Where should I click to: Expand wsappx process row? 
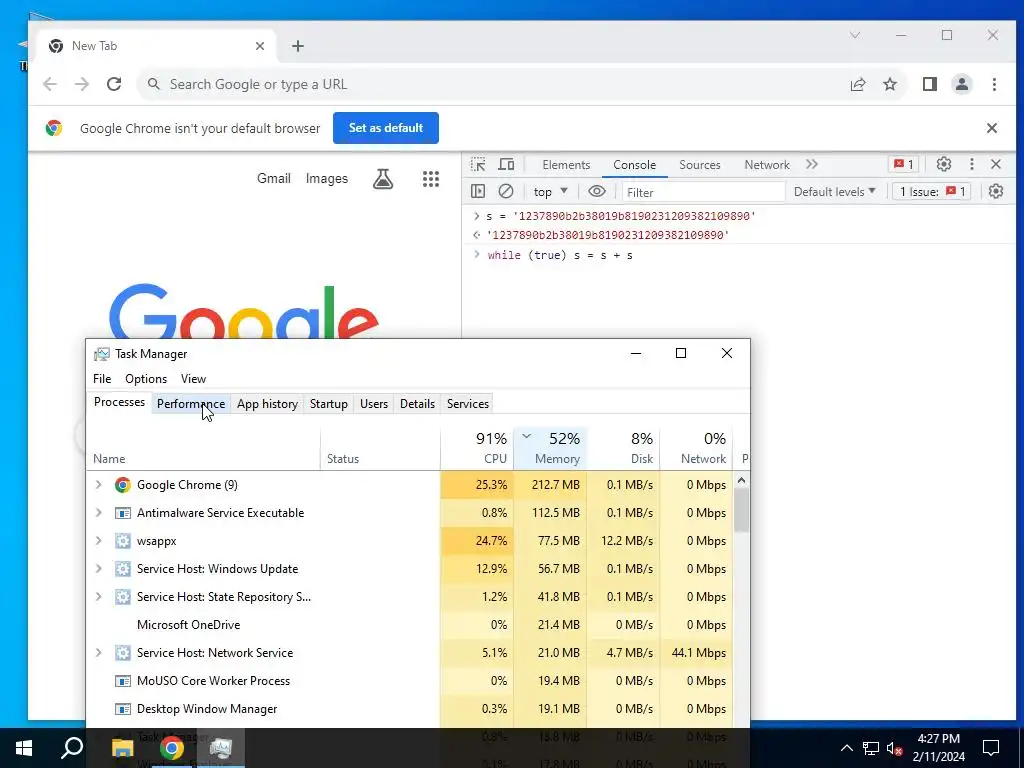click(99, 541)
